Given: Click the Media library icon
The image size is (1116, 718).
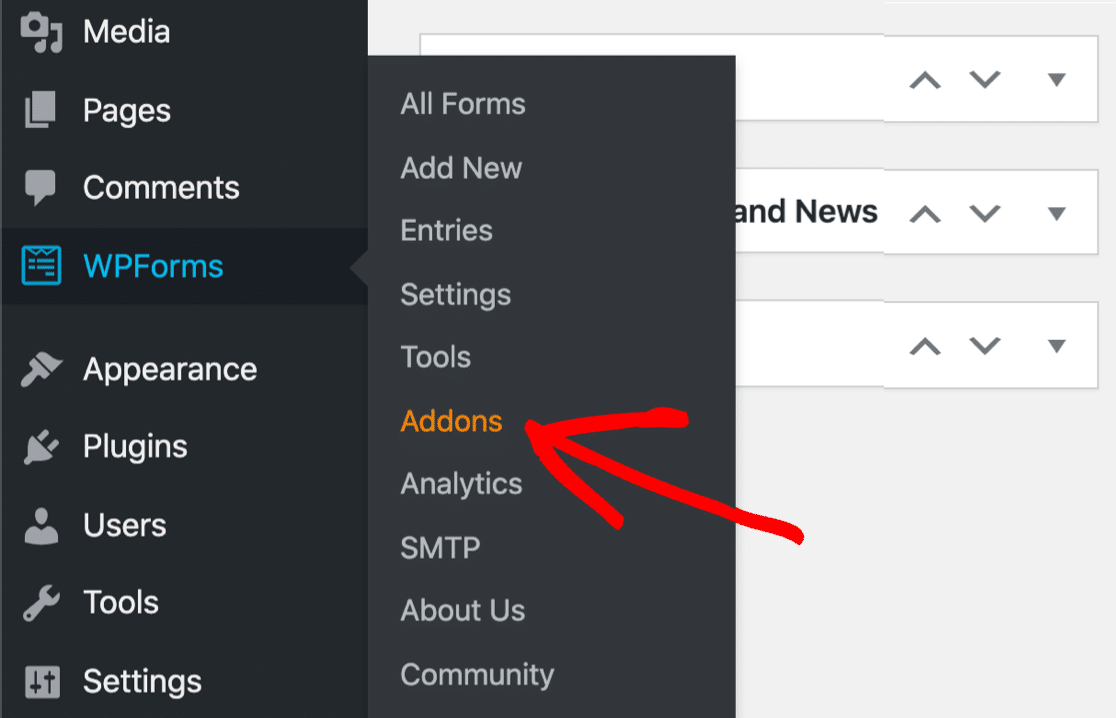Looking at the screenshot, I should click(42, 32).
